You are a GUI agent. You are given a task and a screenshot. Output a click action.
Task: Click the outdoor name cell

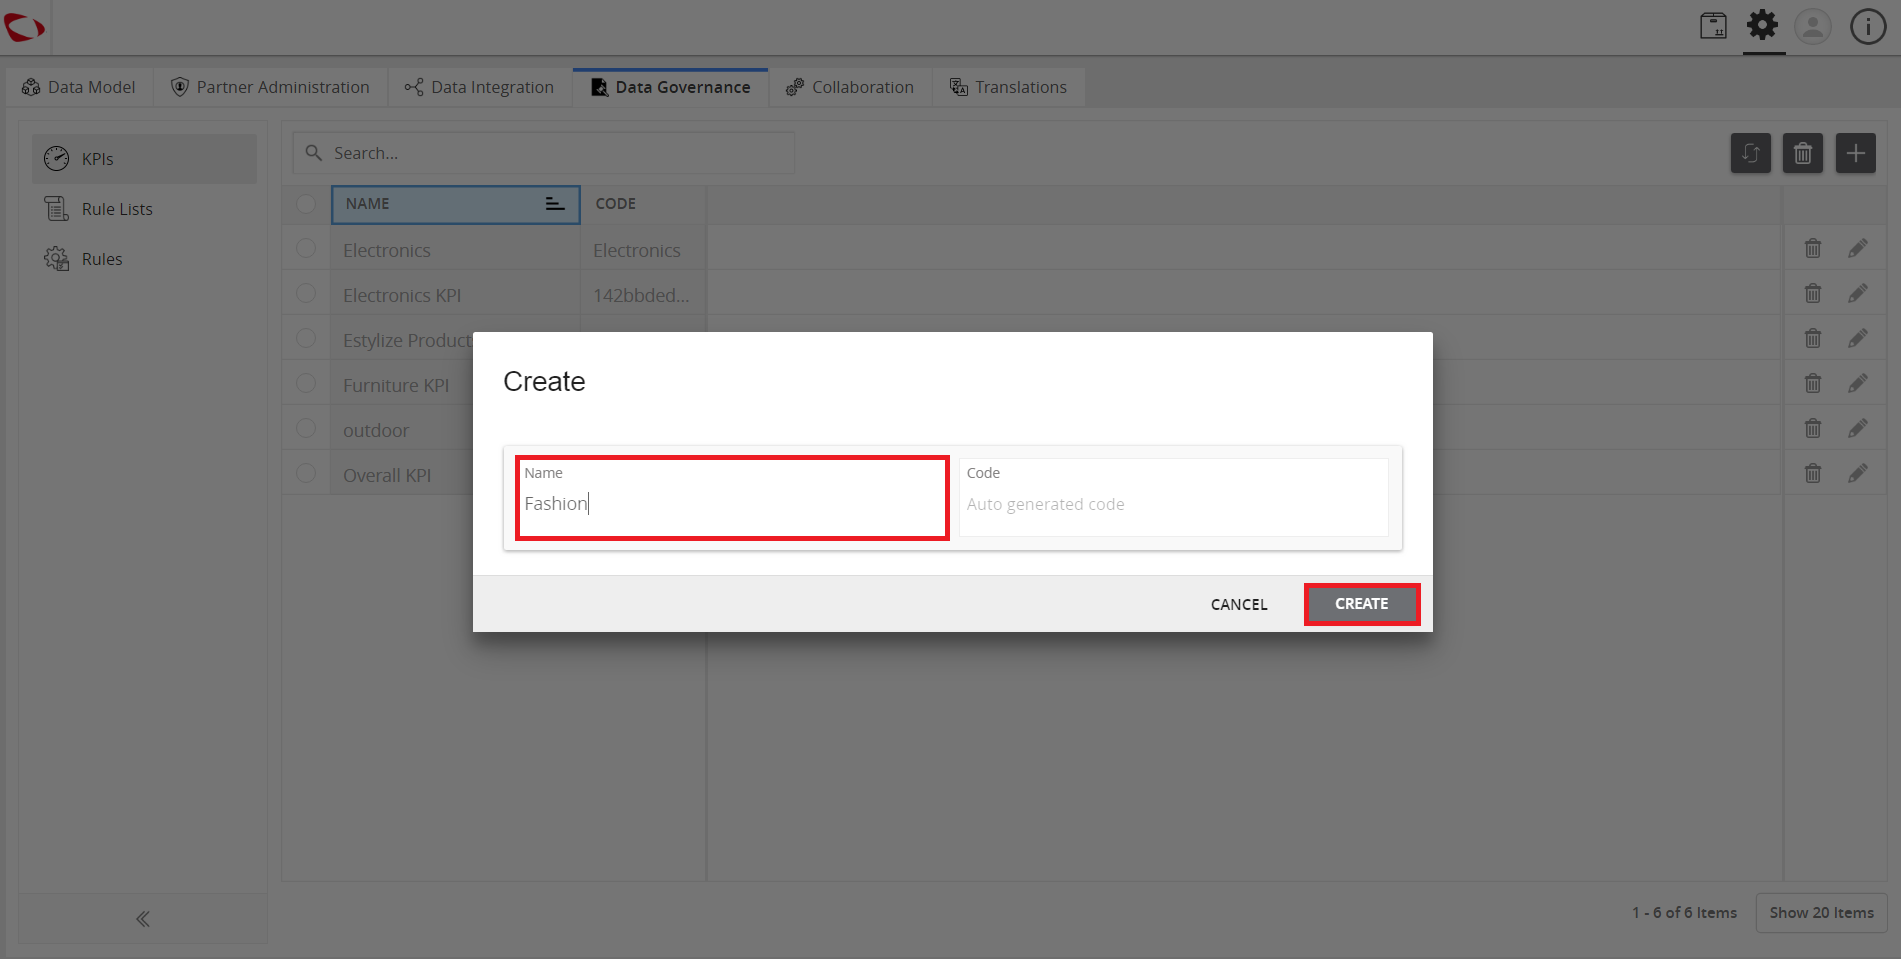coord(401,430)
